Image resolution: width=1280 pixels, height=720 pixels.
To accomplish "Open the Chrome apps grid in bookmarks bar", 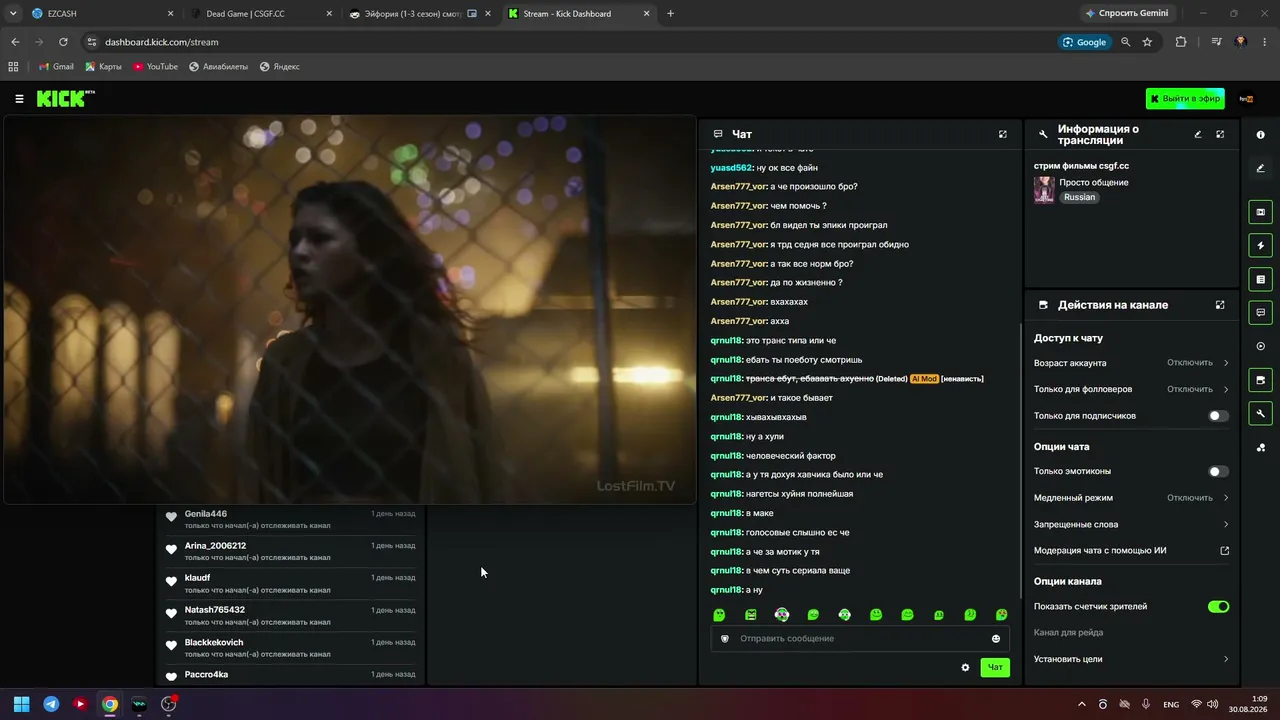I will click(x=13, y=67).
